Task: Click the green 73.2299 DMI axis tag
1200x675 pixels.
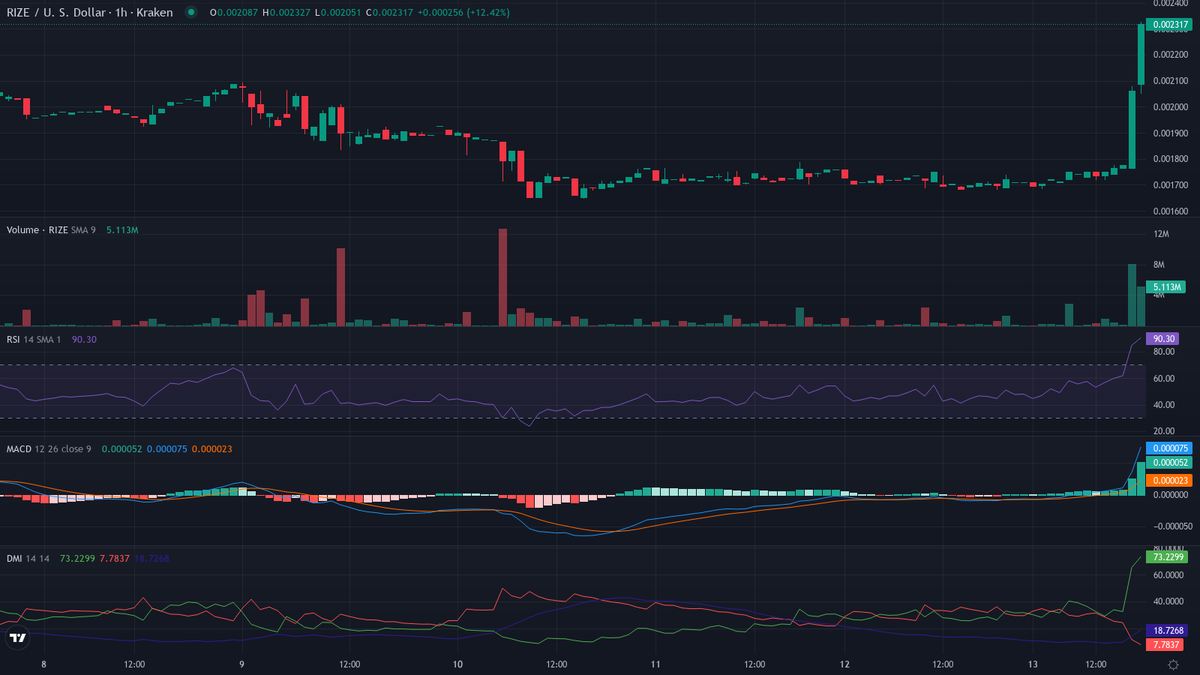Action: coord(1169,558)
